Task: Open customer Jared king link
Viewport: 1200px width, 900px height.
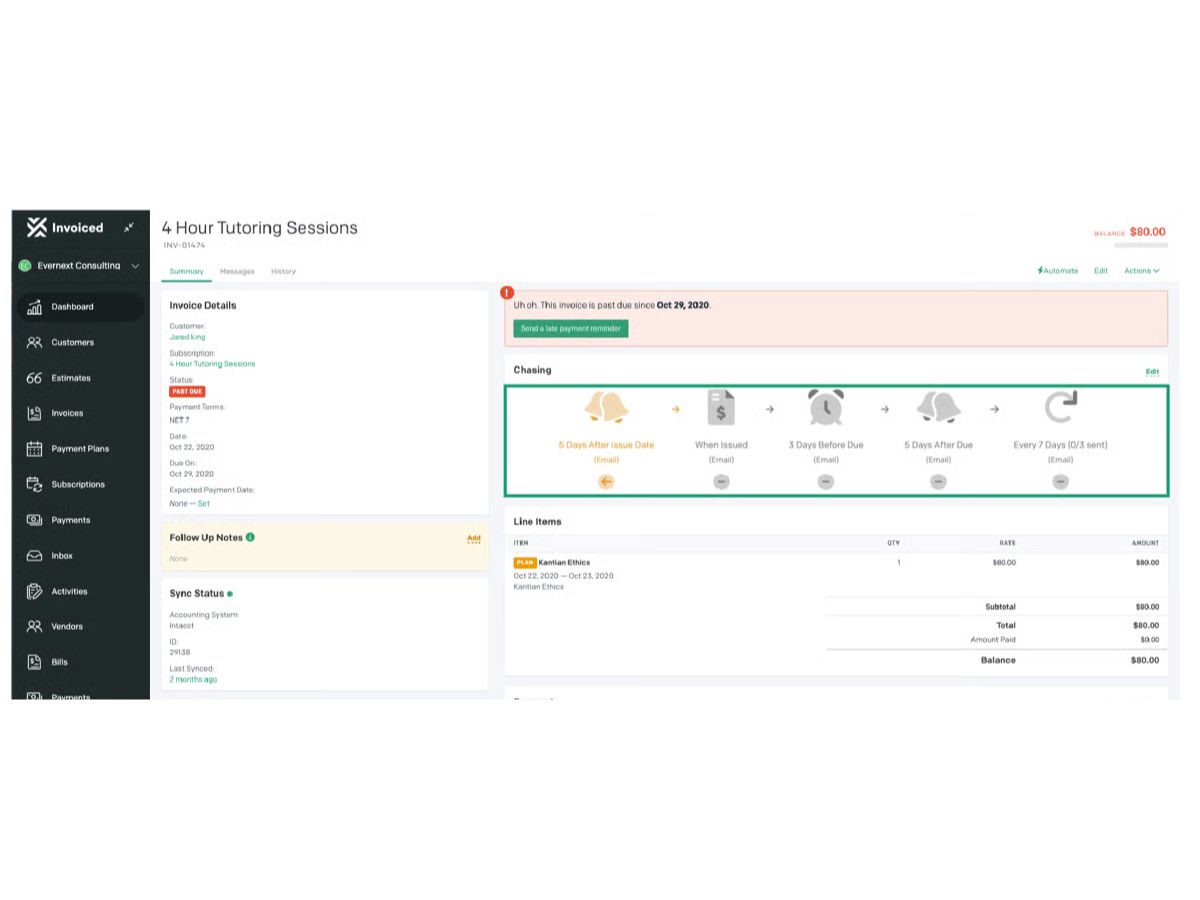Action: click(x=187, y=337)
